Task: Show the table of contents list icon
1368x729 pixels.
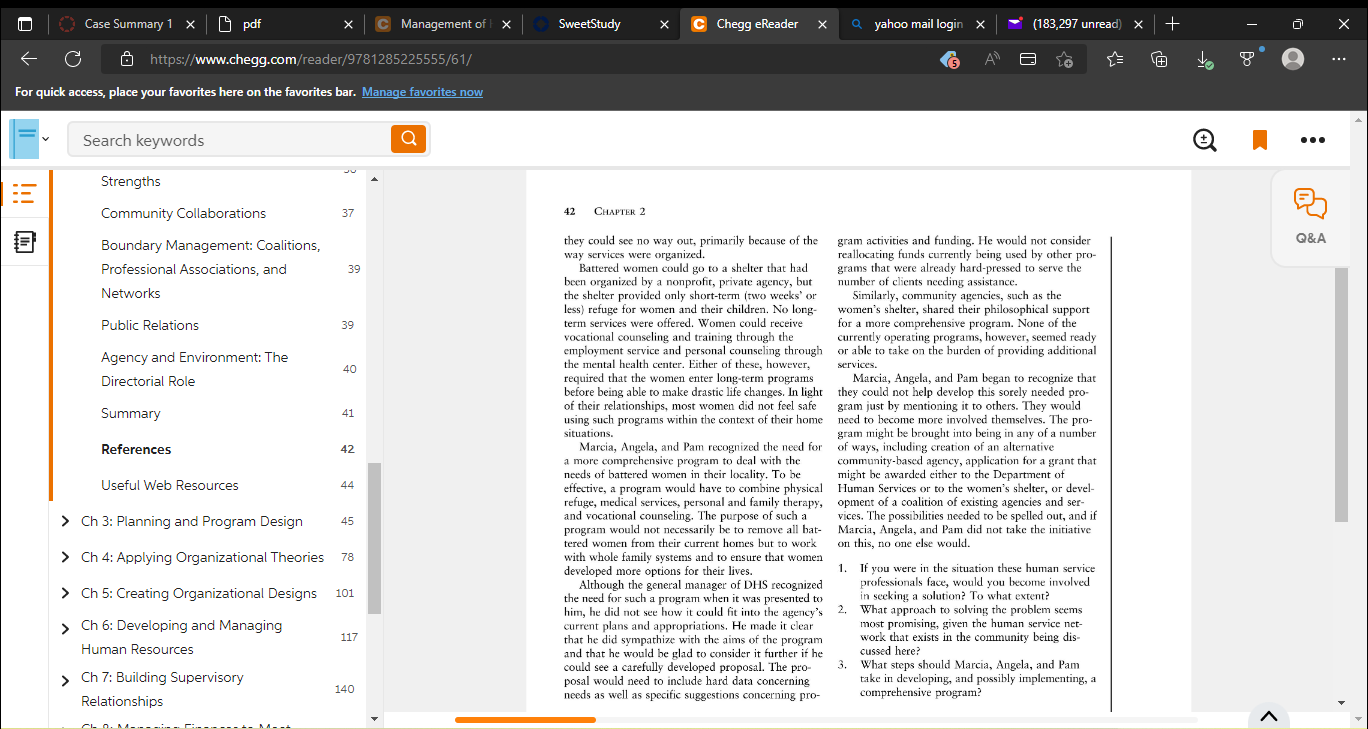Action: [x=24, y=193]
